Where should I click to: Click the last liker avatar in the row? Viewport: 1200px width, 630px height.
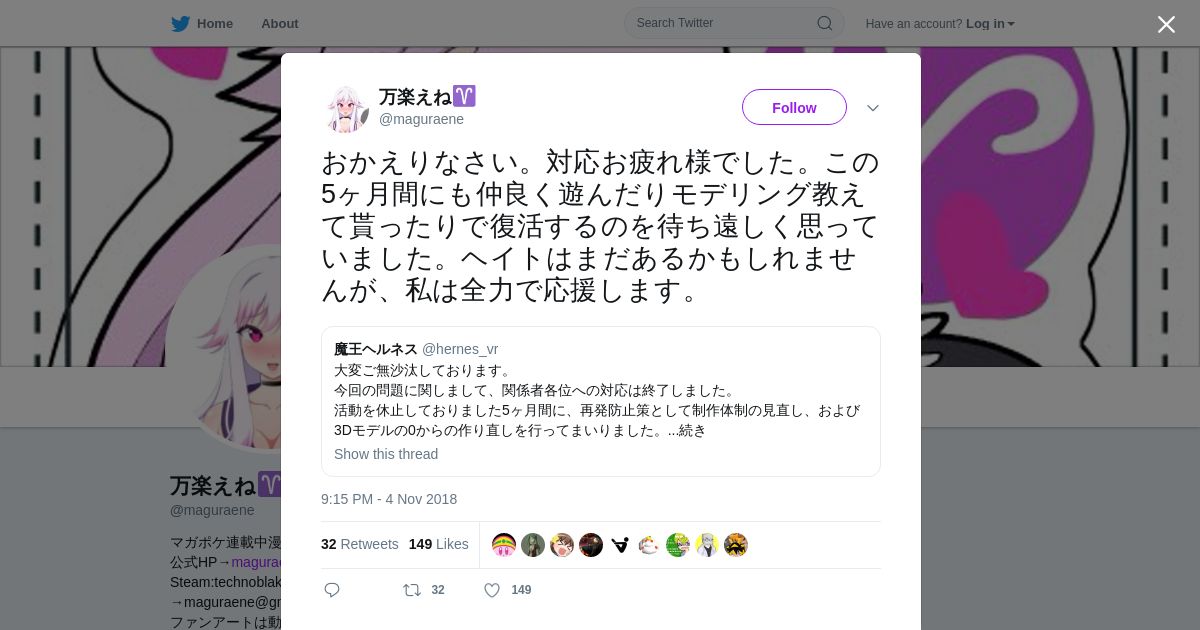tap(736, 545)
